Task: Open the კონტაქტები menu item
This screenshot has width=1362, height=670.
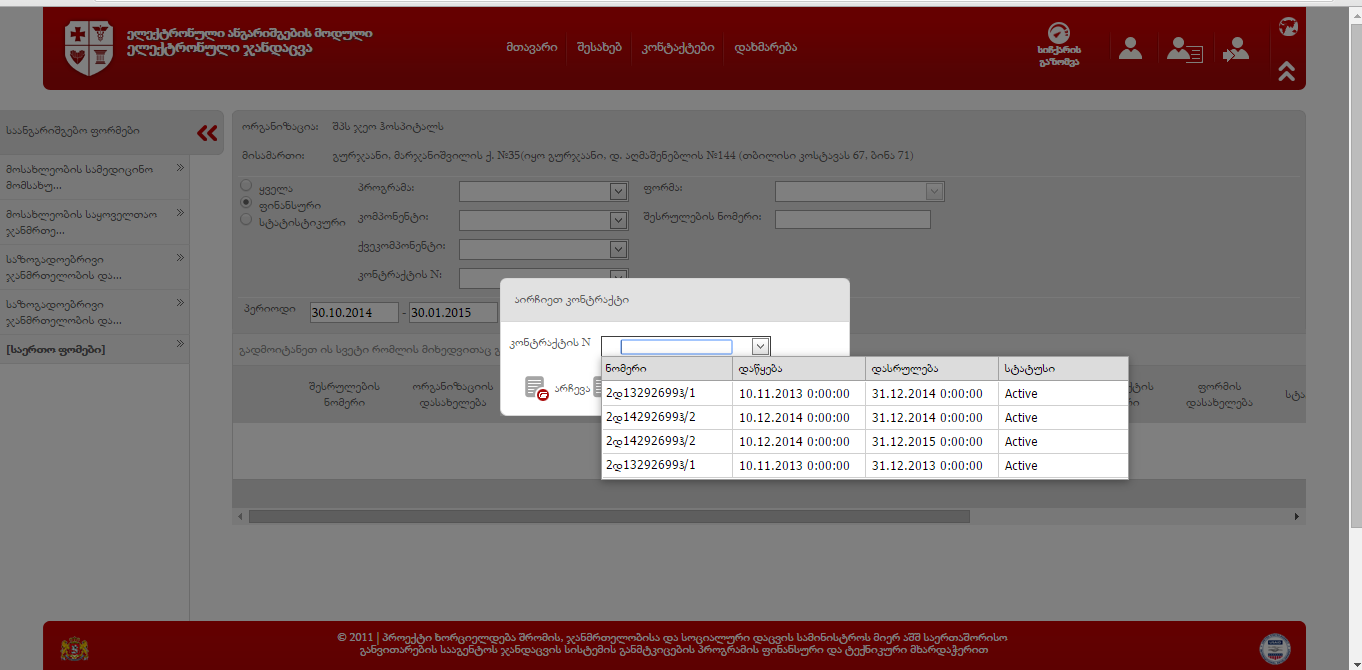Action: click(678, 47)
